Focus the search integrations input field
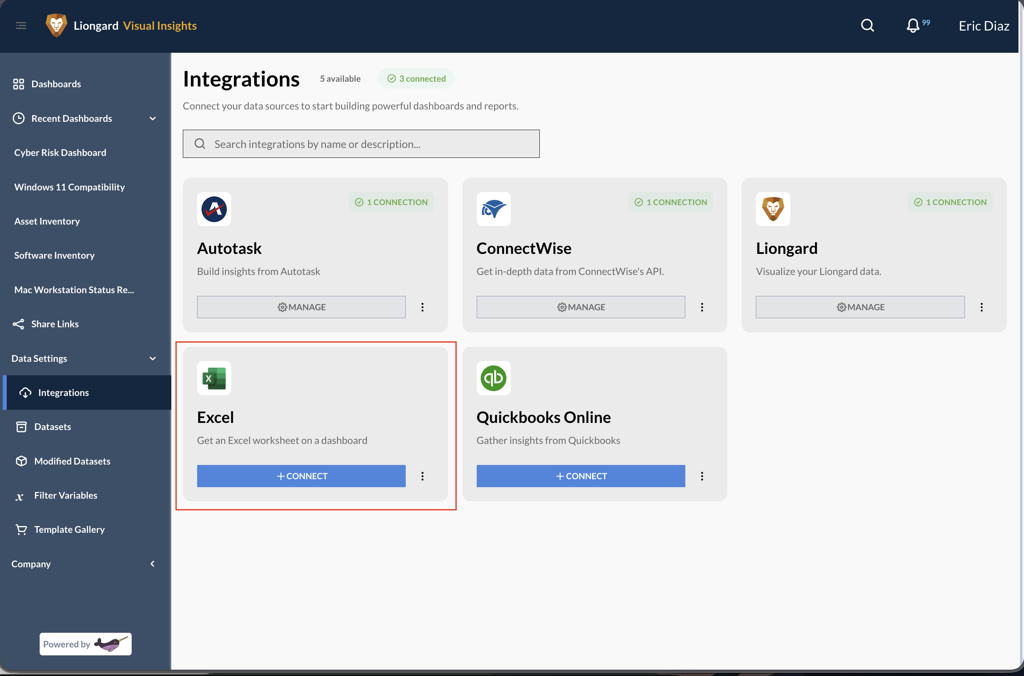 click(x=361, y=144)
